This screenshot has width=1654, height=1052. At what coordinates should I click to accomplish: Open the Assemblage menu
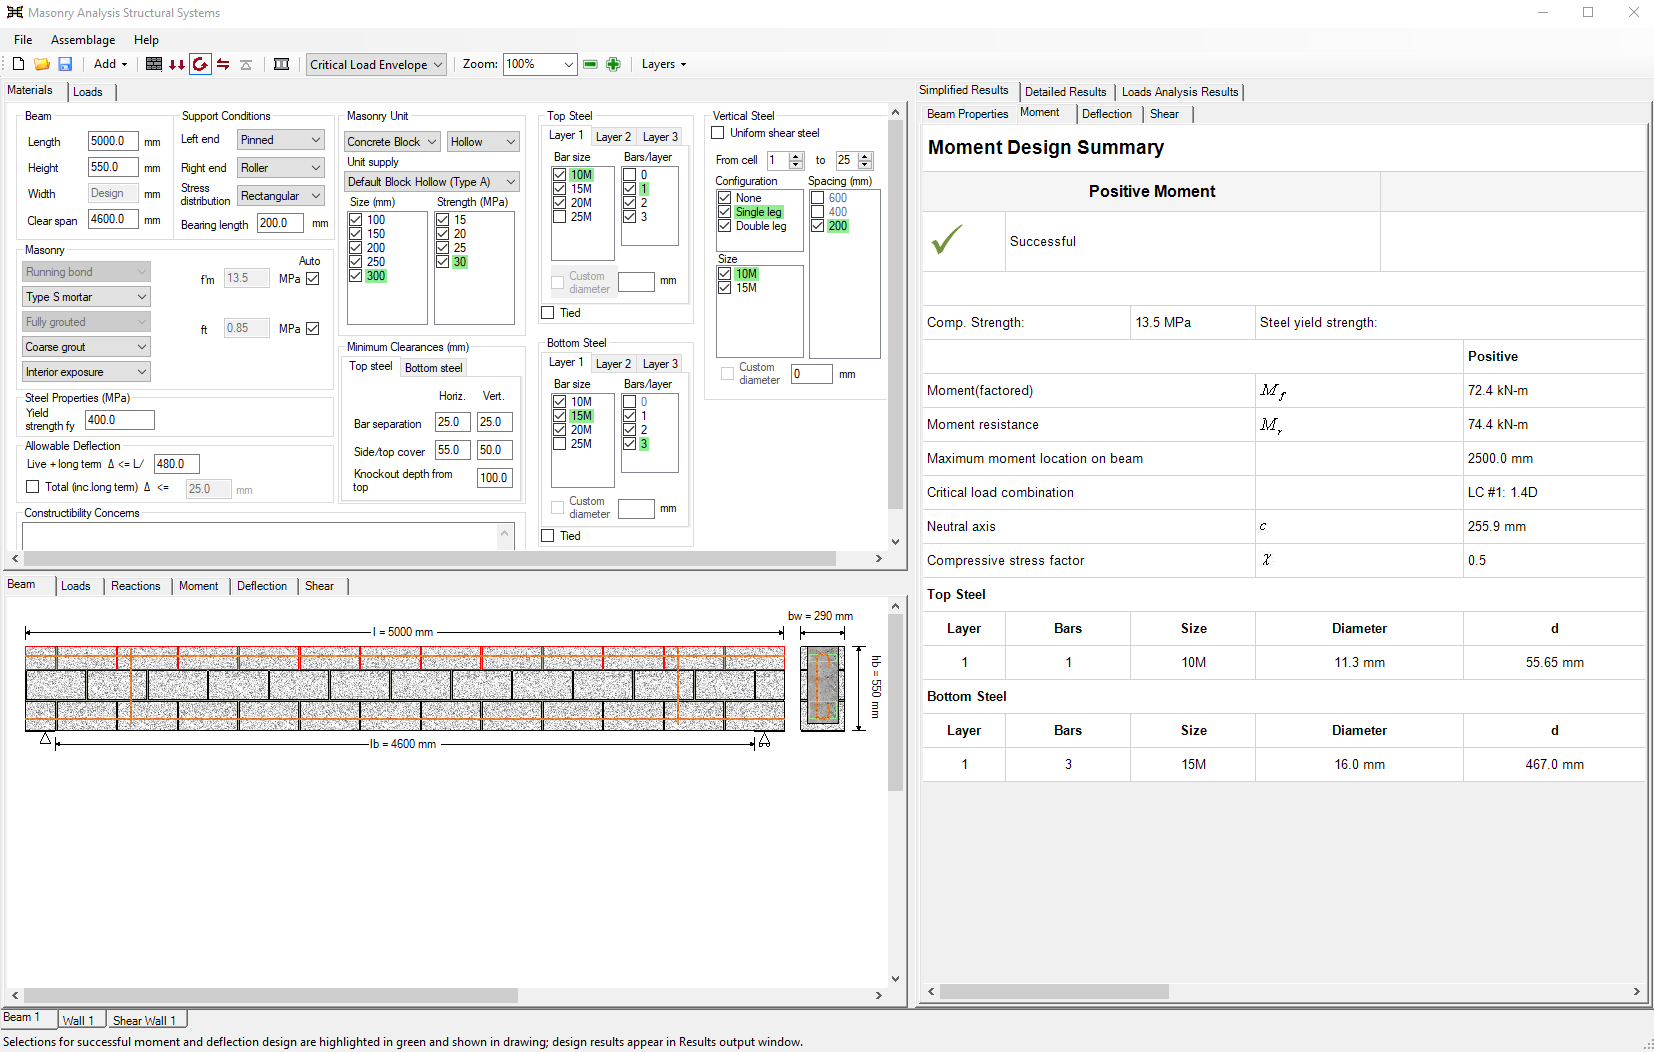(x=83, y=40)
